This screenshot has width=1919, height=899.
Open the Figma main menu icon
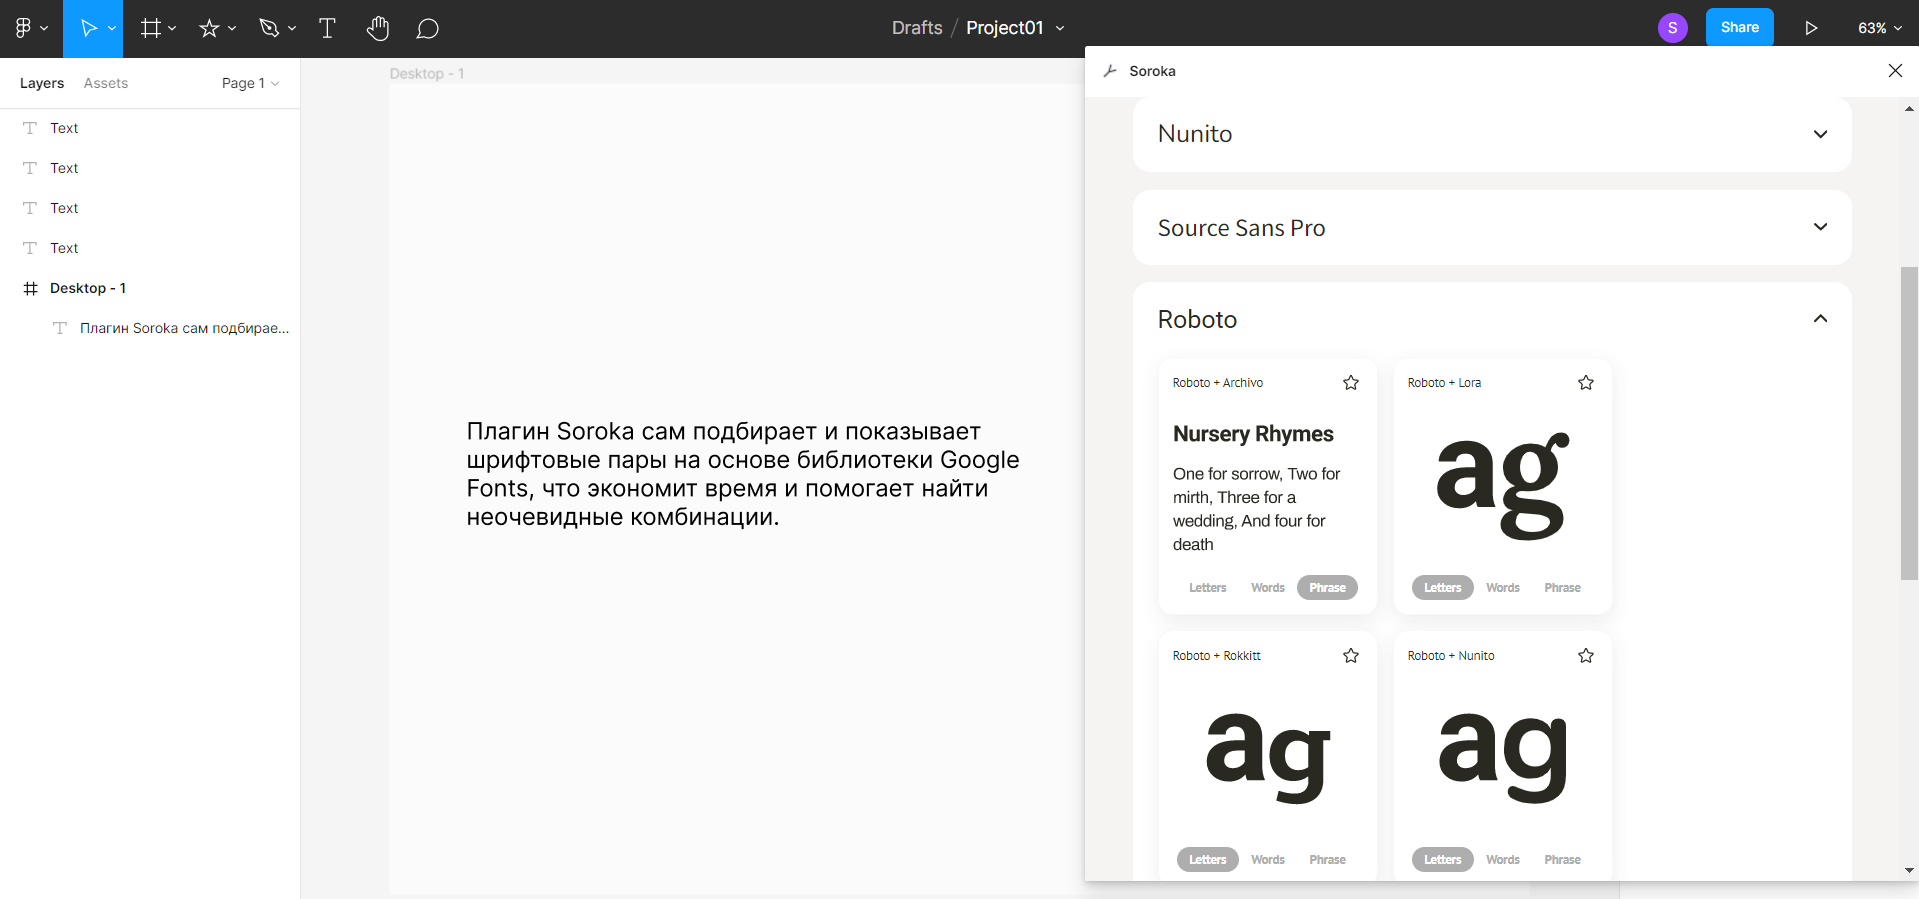(x=23, y=28)
